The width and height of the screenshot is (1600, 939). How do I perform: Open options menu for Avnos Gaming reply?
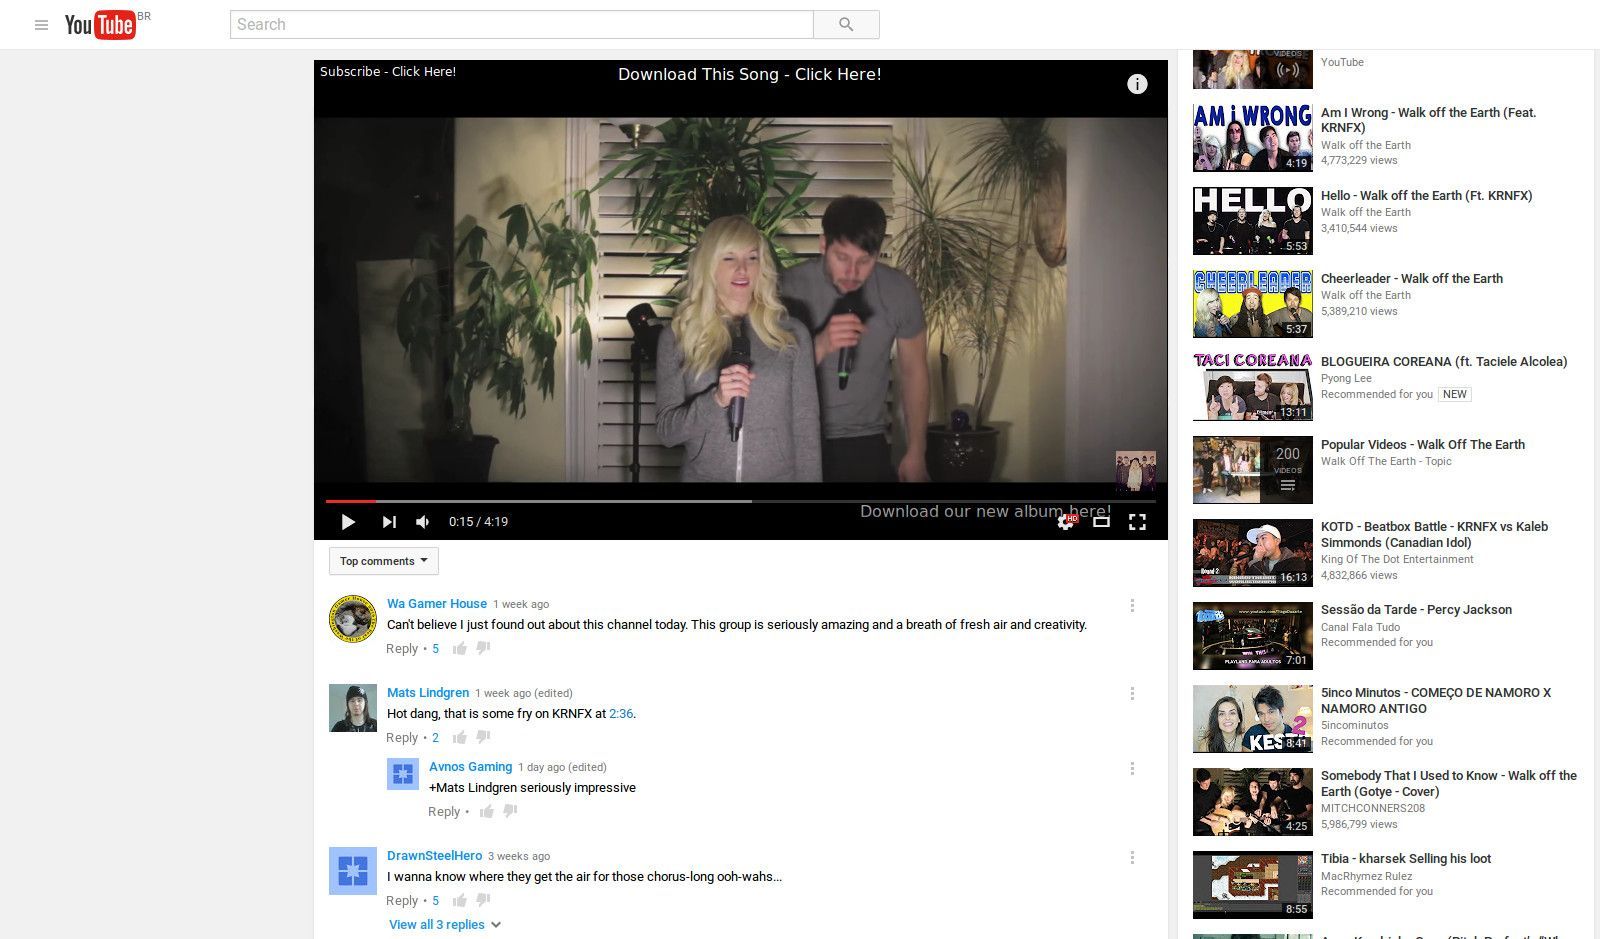(1132, 768)
